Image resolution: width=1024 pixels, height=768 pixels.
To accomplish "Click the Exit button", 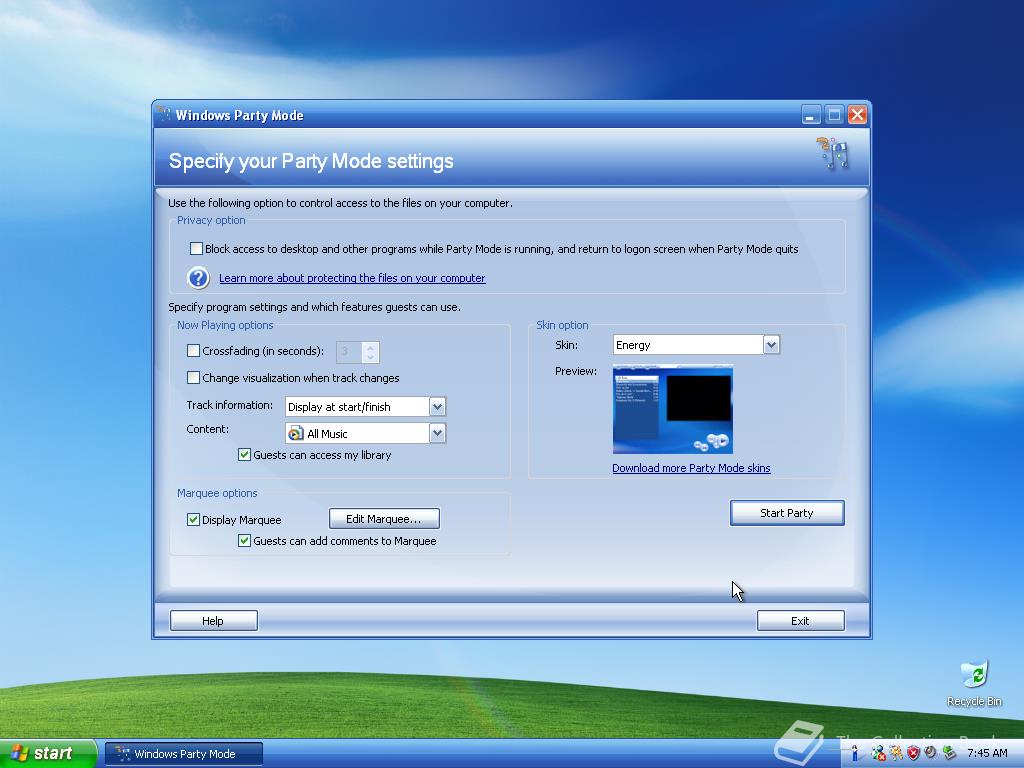I will pyautogui.click(x=801, y=620).
